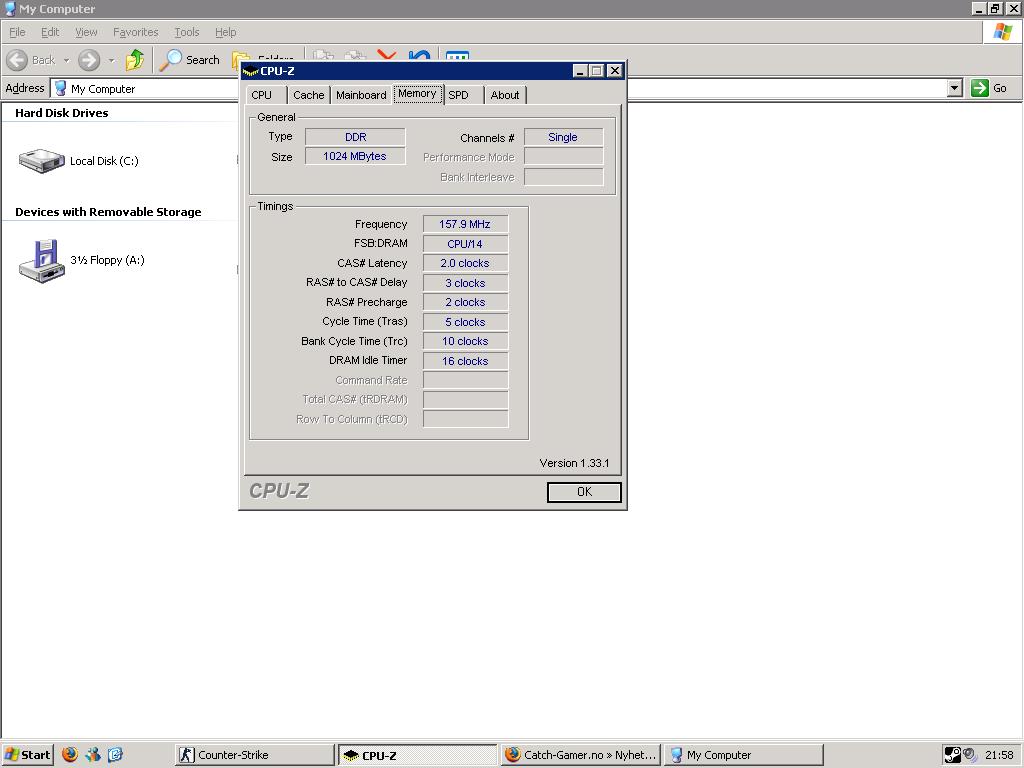The image size is (1024, 768).
Task: Click the Steam tray icon
Action: (x=953, y=755)
